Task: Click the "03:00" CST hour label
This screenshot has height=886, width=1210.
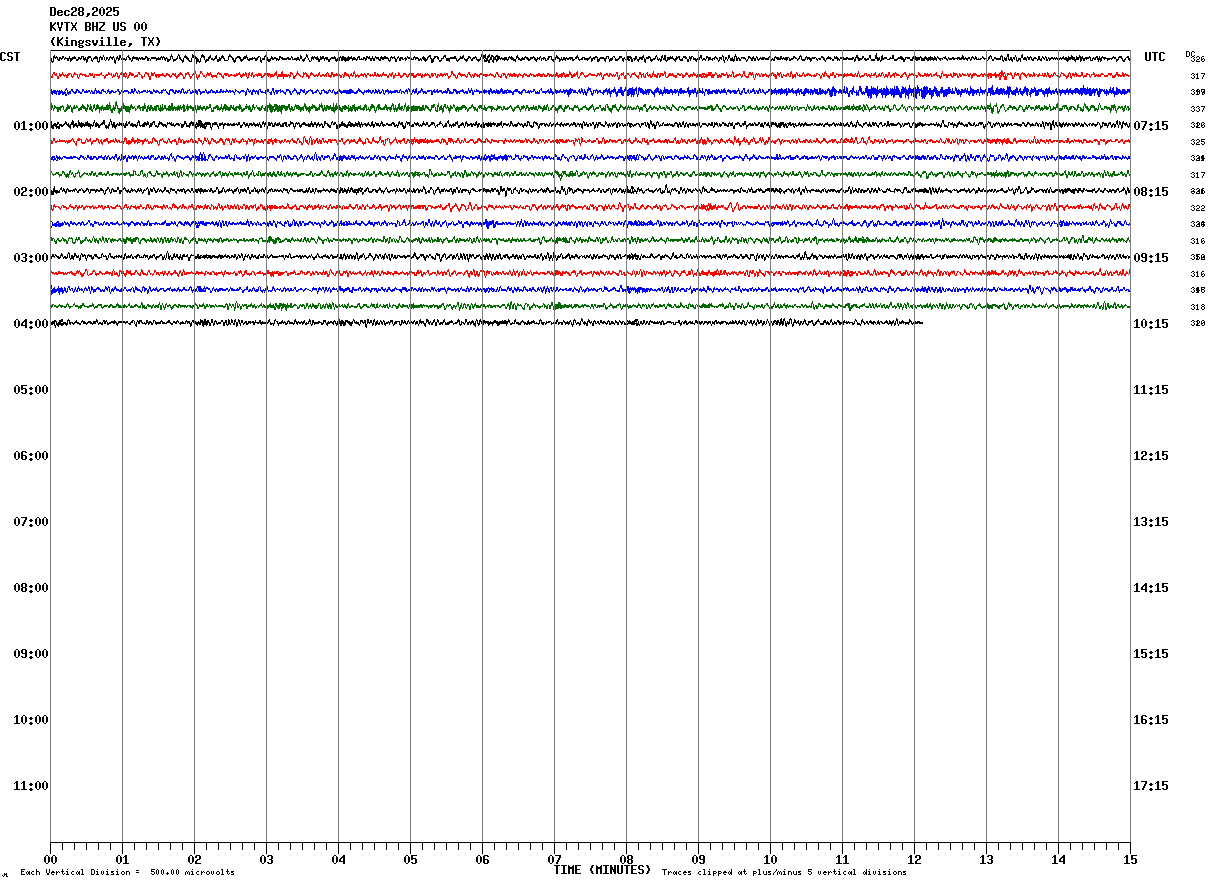Action: (31, 258)
